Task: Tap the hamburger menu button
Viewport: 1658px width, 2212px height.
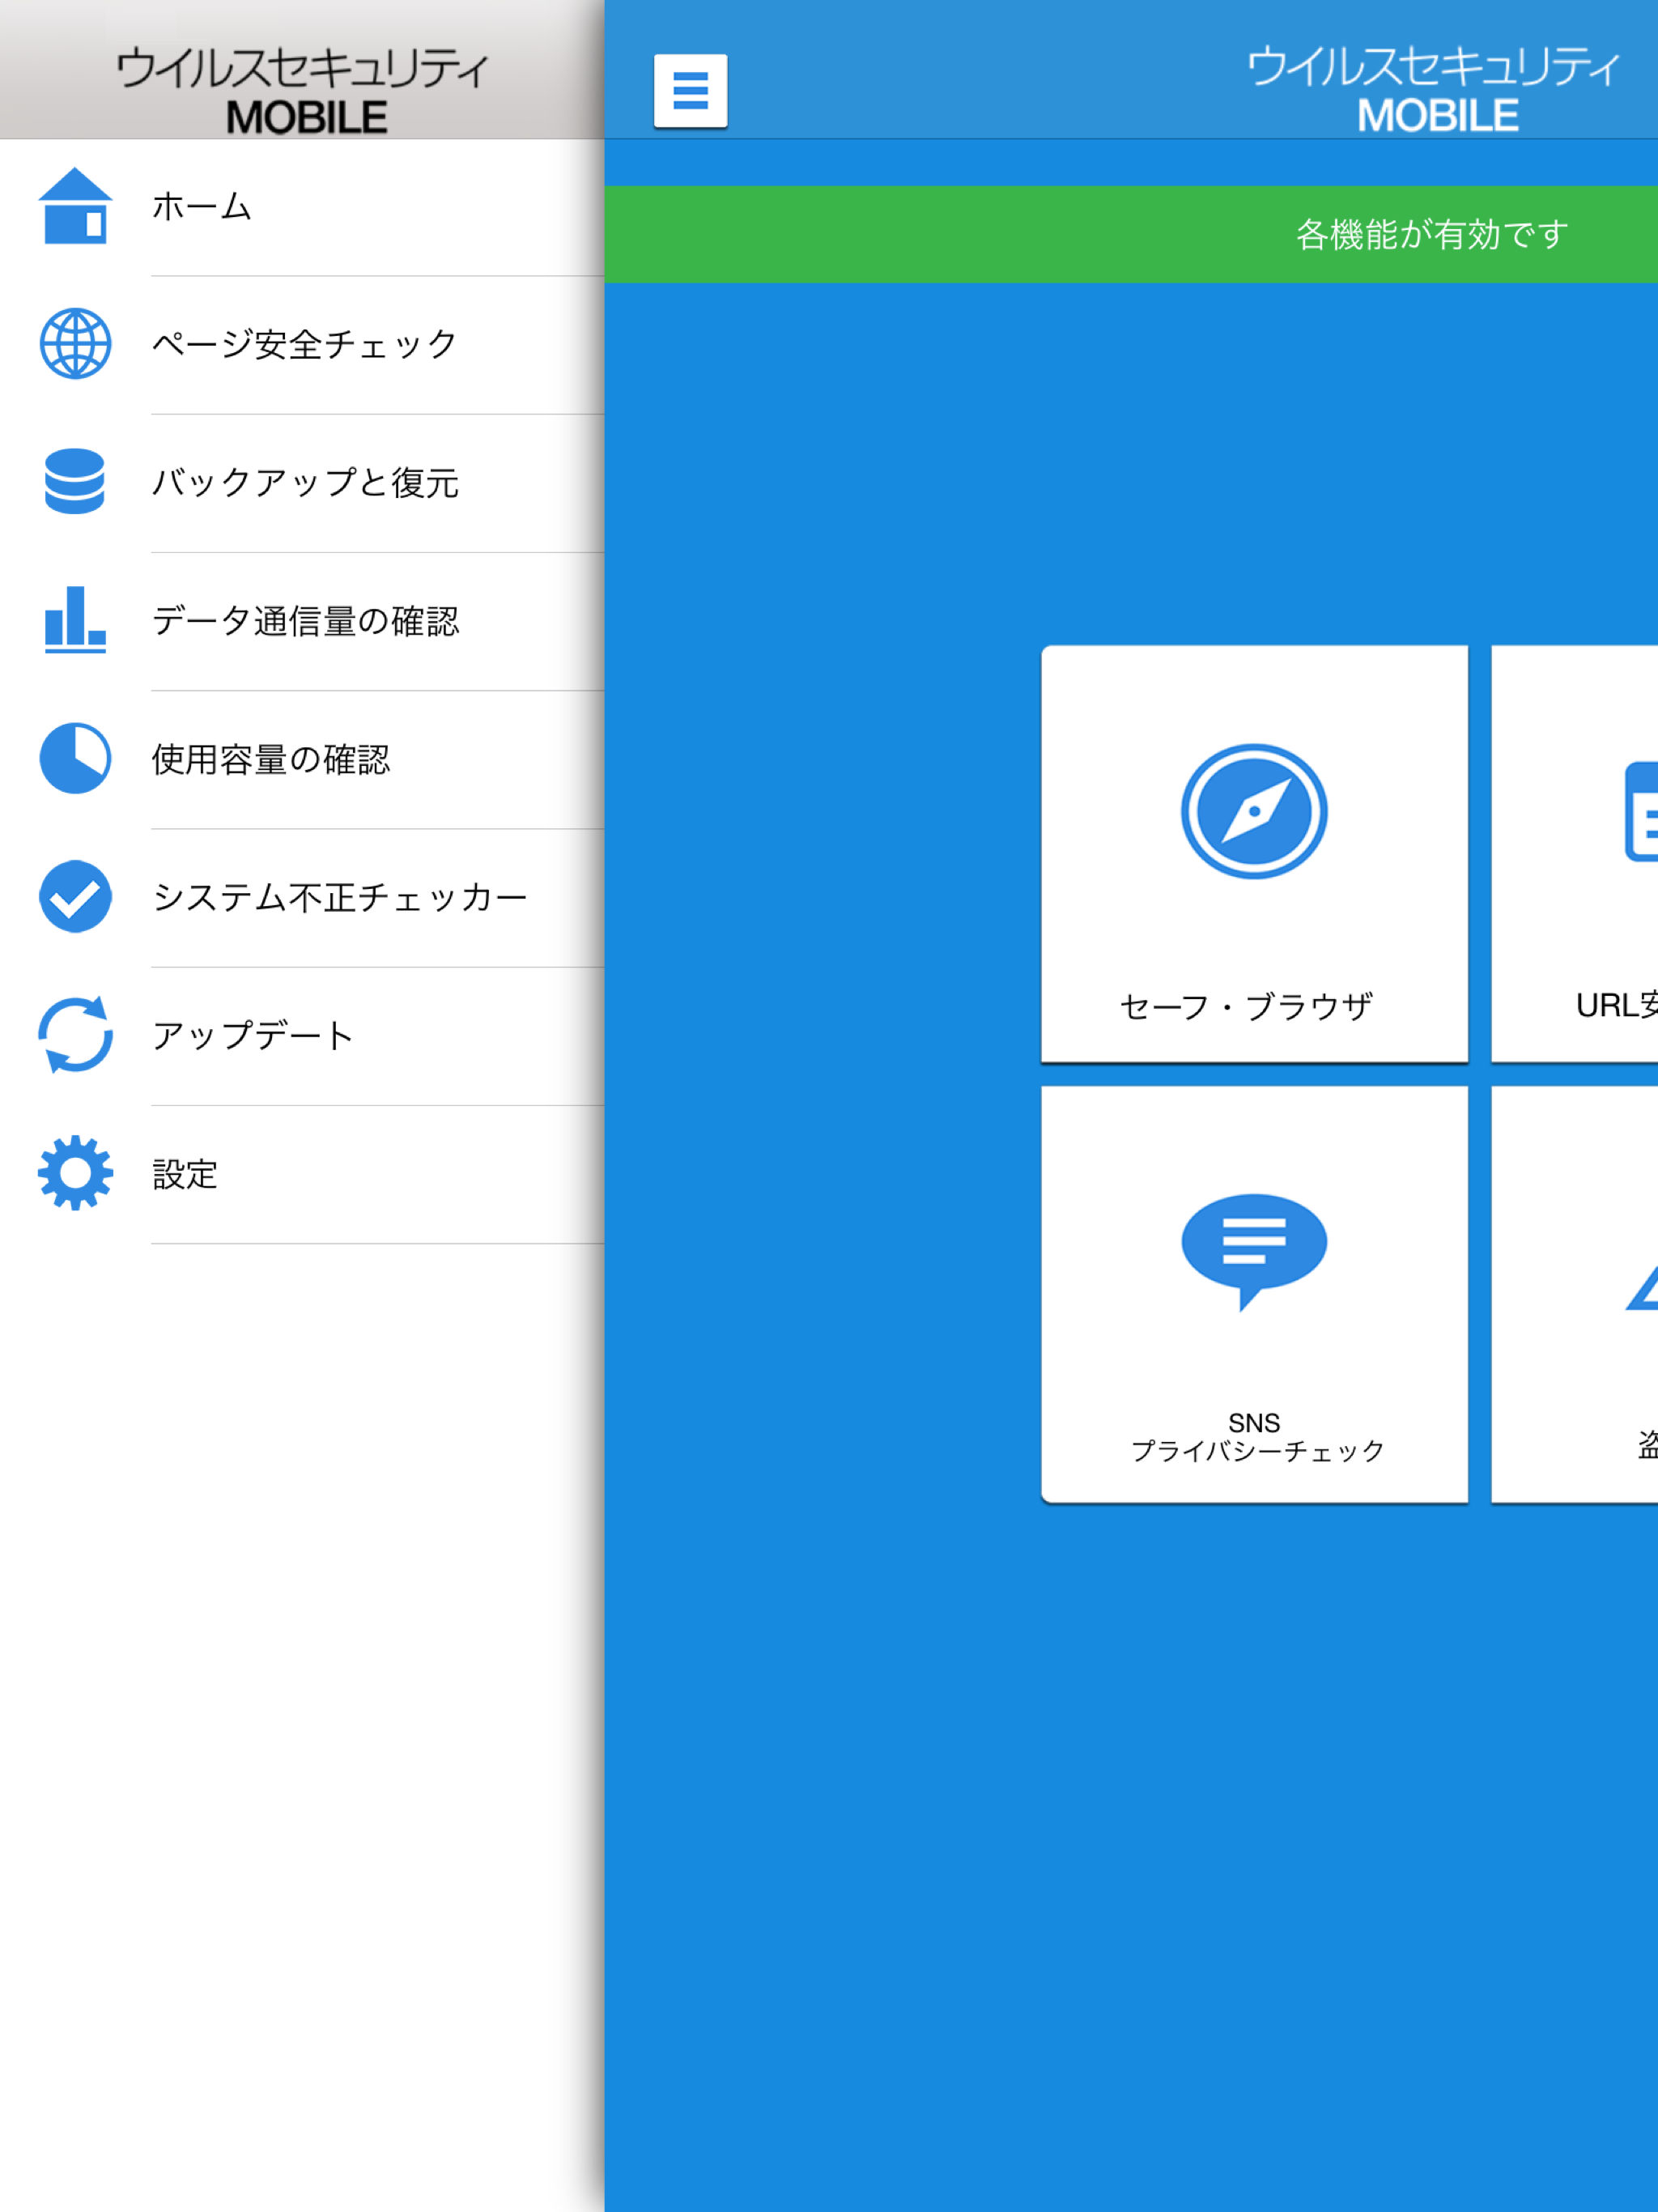Action: click(x=690, y=90)
